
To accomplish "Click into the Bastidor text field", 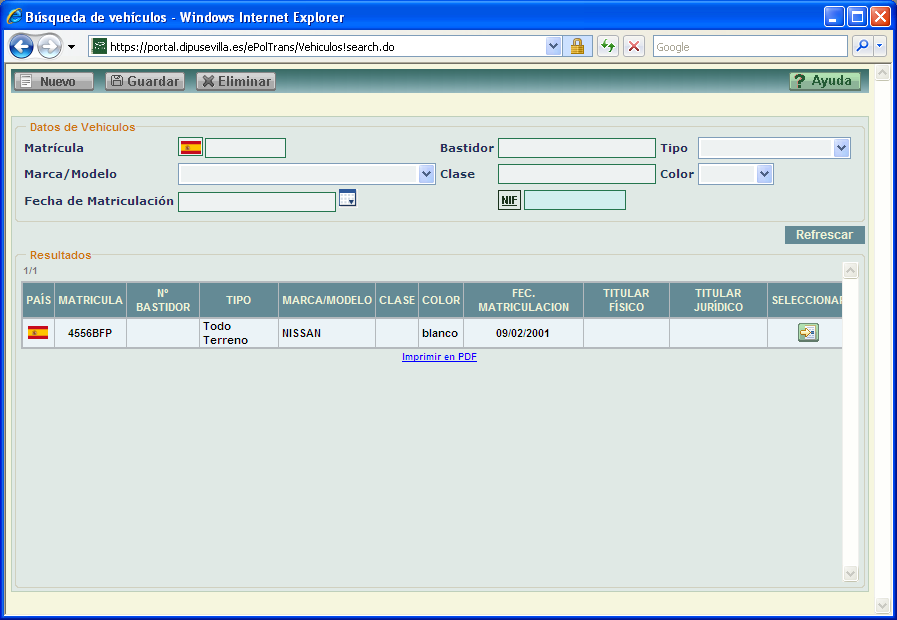I will (x=576, y=148).
